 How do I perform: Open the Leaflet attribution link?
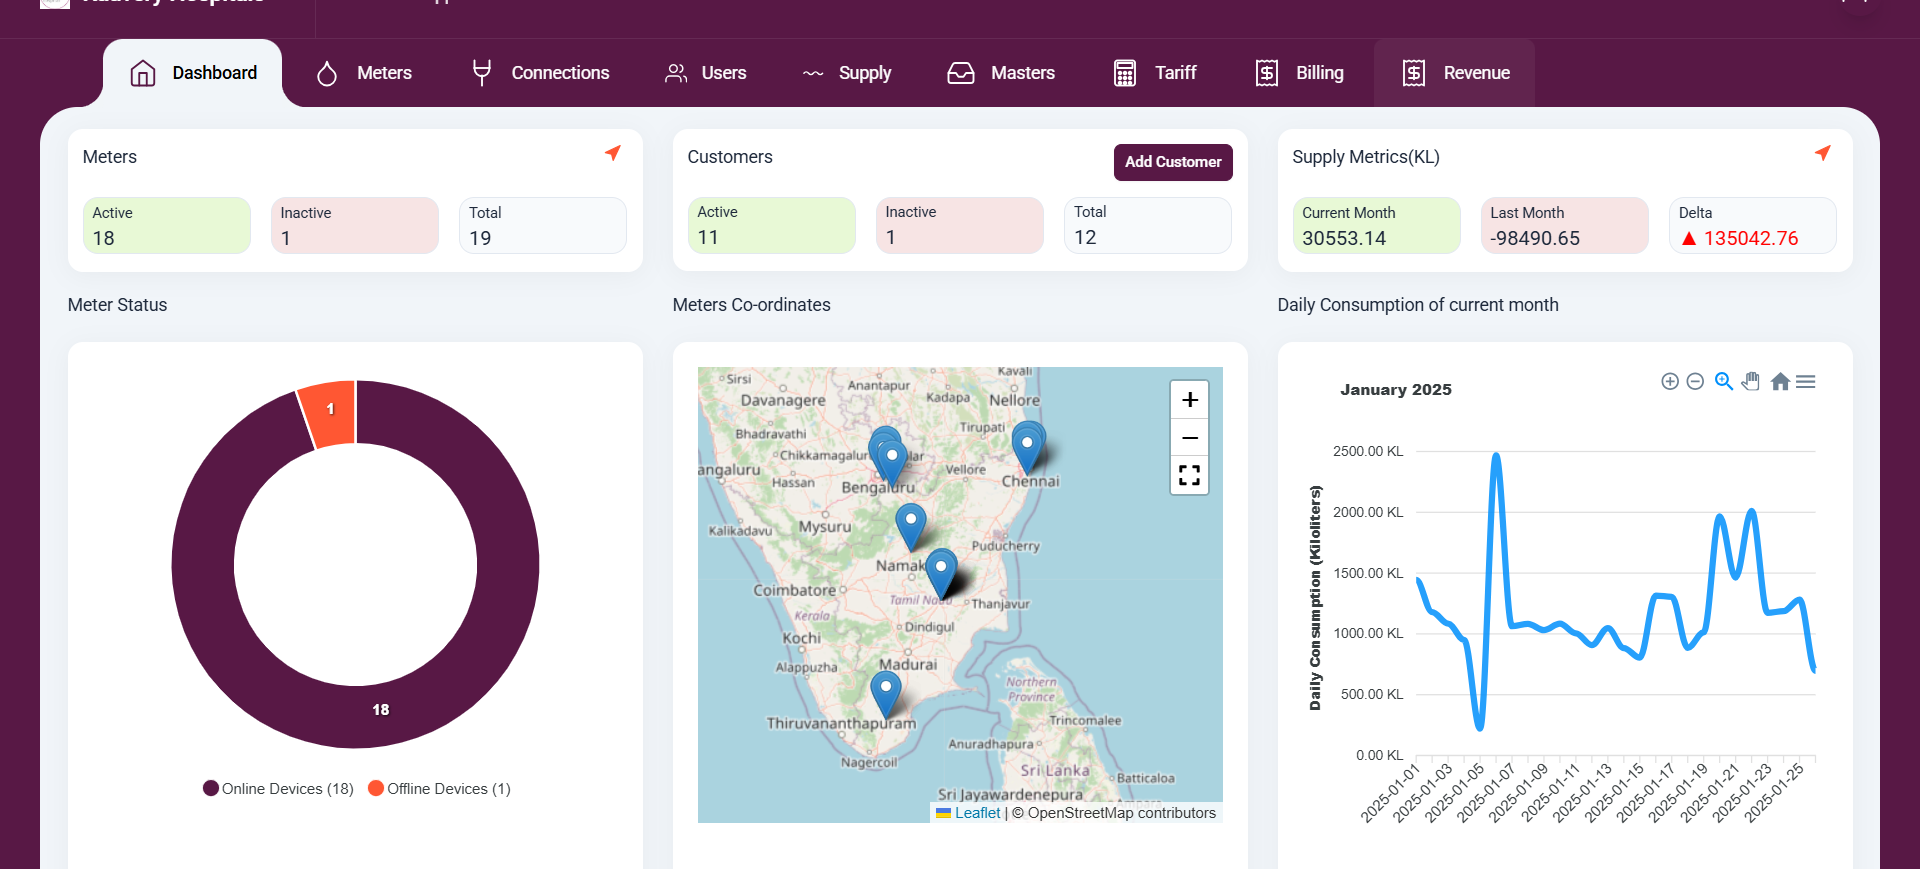tap(977, 813)
